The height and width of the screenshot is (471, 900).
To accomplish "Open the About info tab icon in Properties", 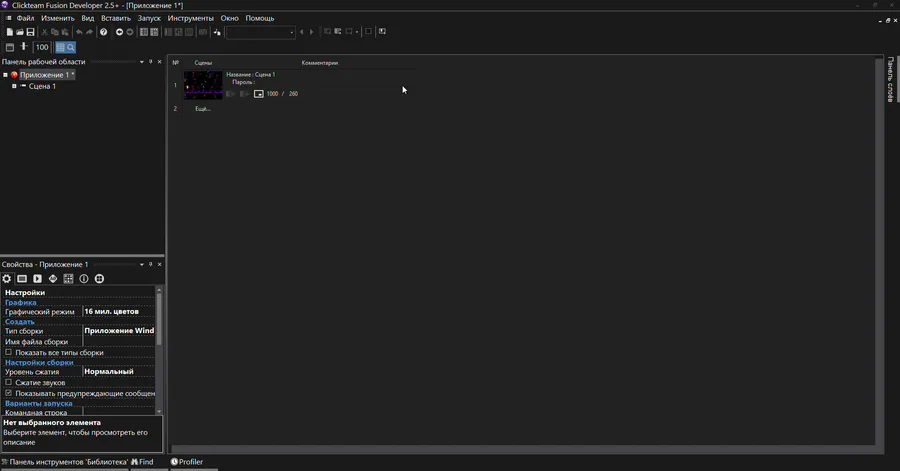I will pyautogui.click(x=84, y=279).
